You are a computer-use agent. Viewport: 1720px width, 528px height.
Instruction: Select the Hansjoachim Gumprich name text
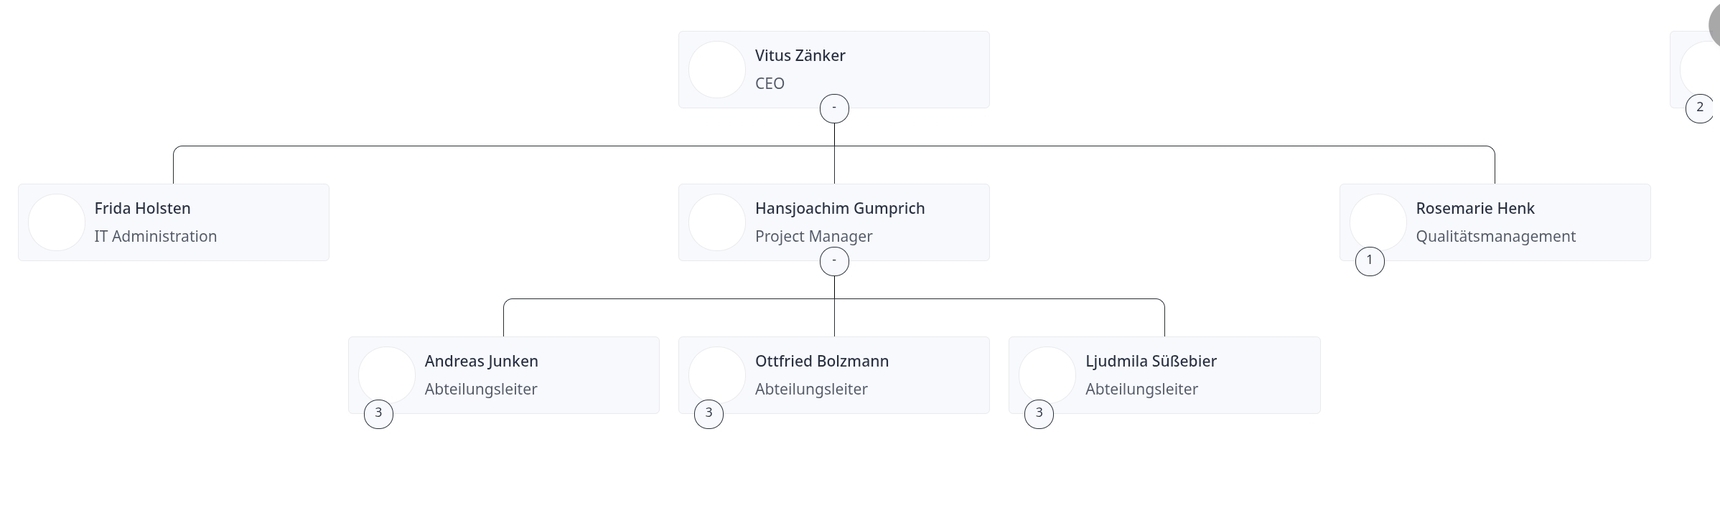(840, 209)
